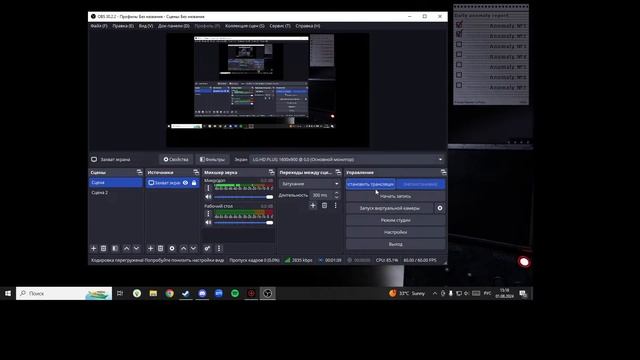
Task: Pop out the Sources dock panel
Action: click(196, 172)
